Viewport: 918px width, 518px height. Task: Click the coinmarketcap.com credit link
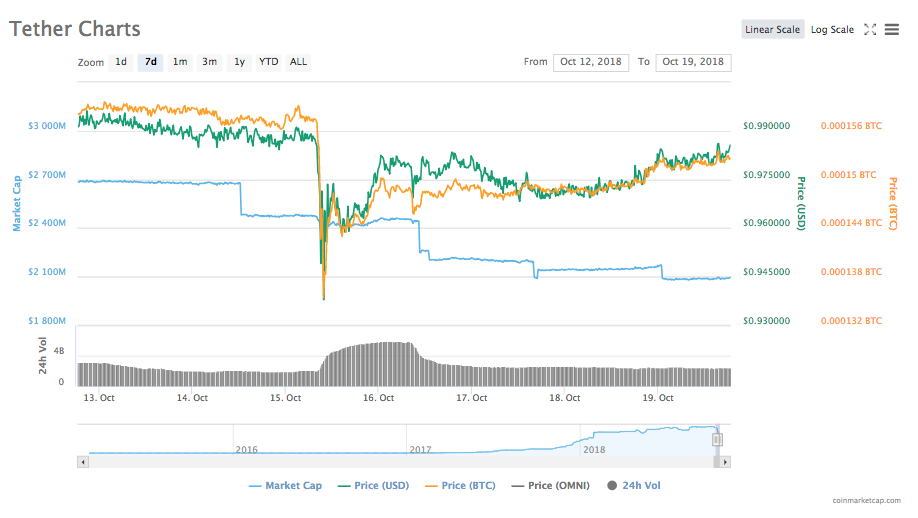[866, 500]
